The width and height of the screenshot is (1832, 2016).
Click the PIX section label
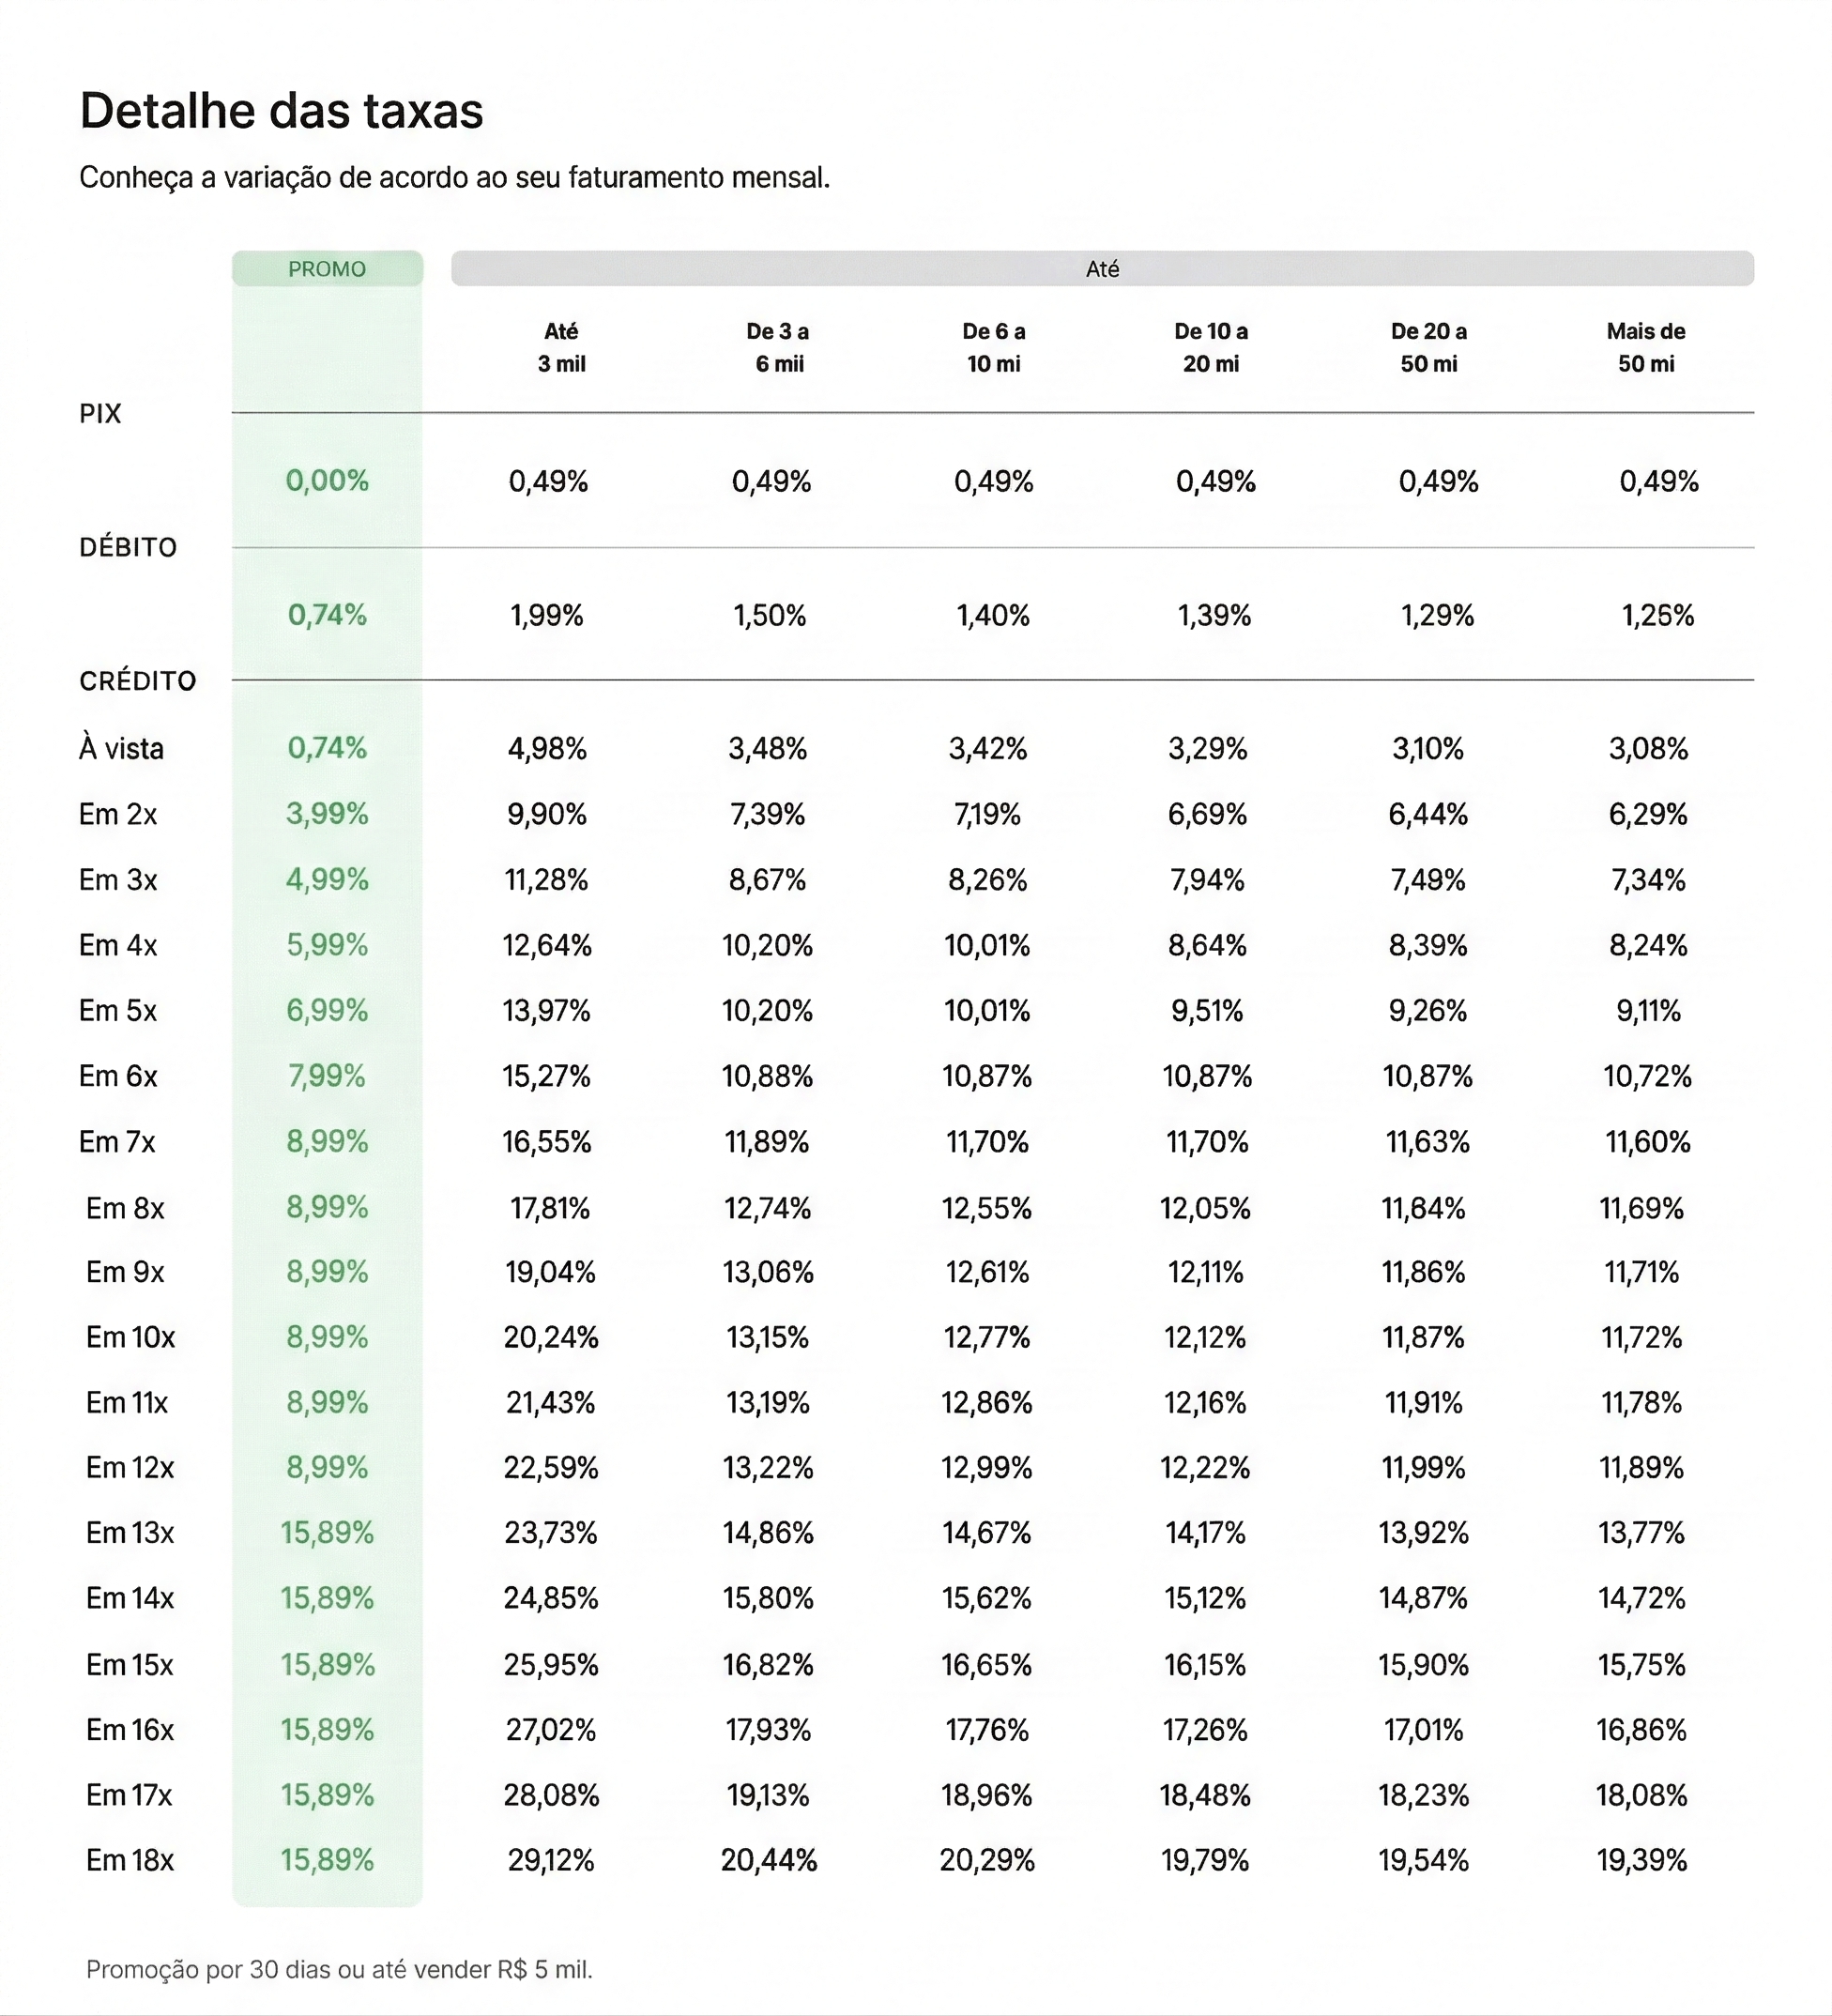tap(100, 414)
